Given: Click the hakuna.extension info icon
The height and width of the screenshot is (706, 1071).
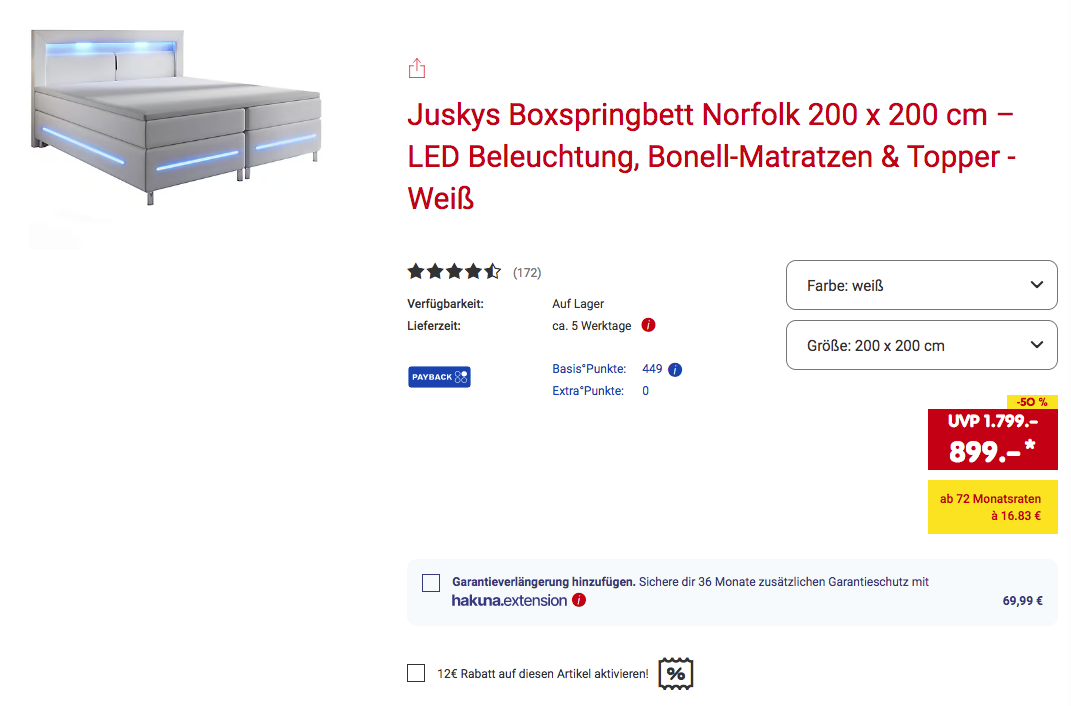Looking at the screenshot, I should tap(579, 601).
